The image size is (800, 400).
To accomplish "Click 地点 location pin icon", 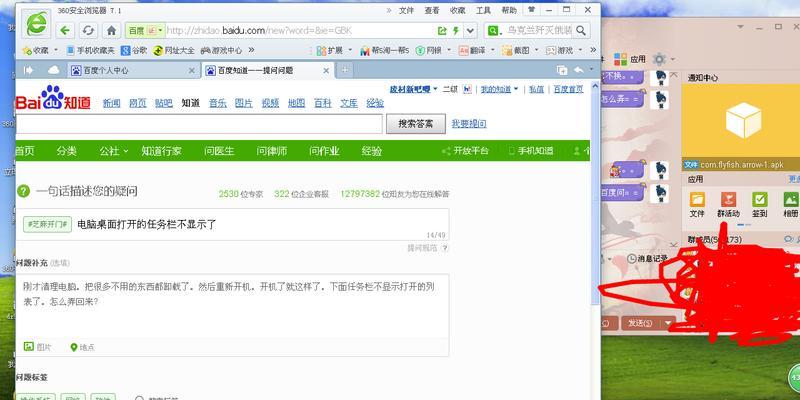I will (73, 347).
